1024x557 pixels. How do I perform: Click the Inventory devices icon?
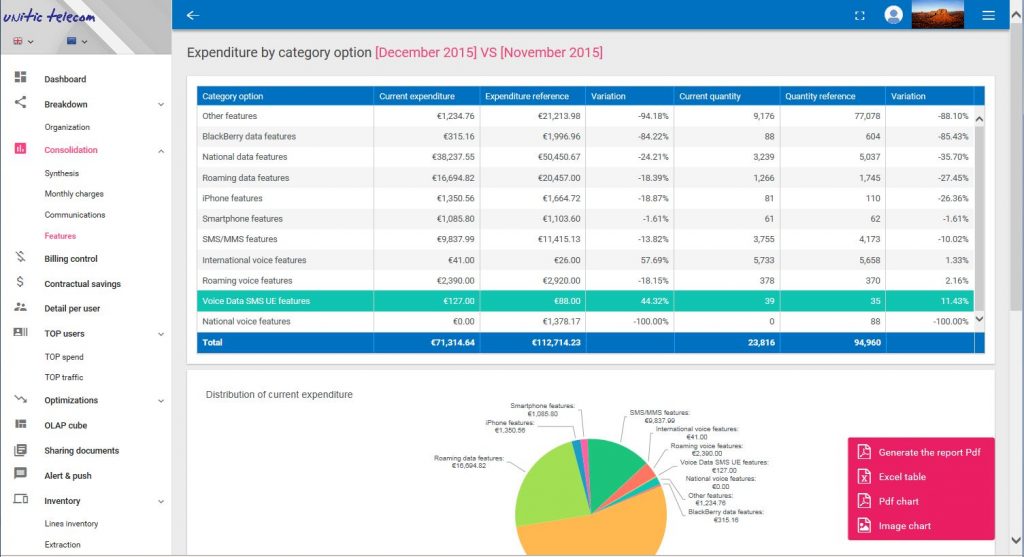coord(21,499)
